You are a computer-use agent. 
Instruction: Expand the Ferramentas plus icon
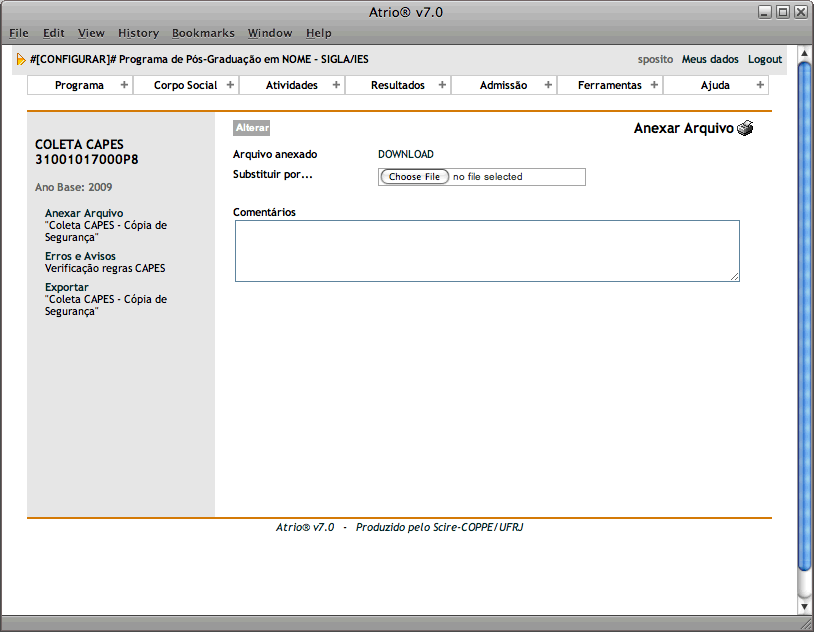pyautogui.click(x=654, y=85)
